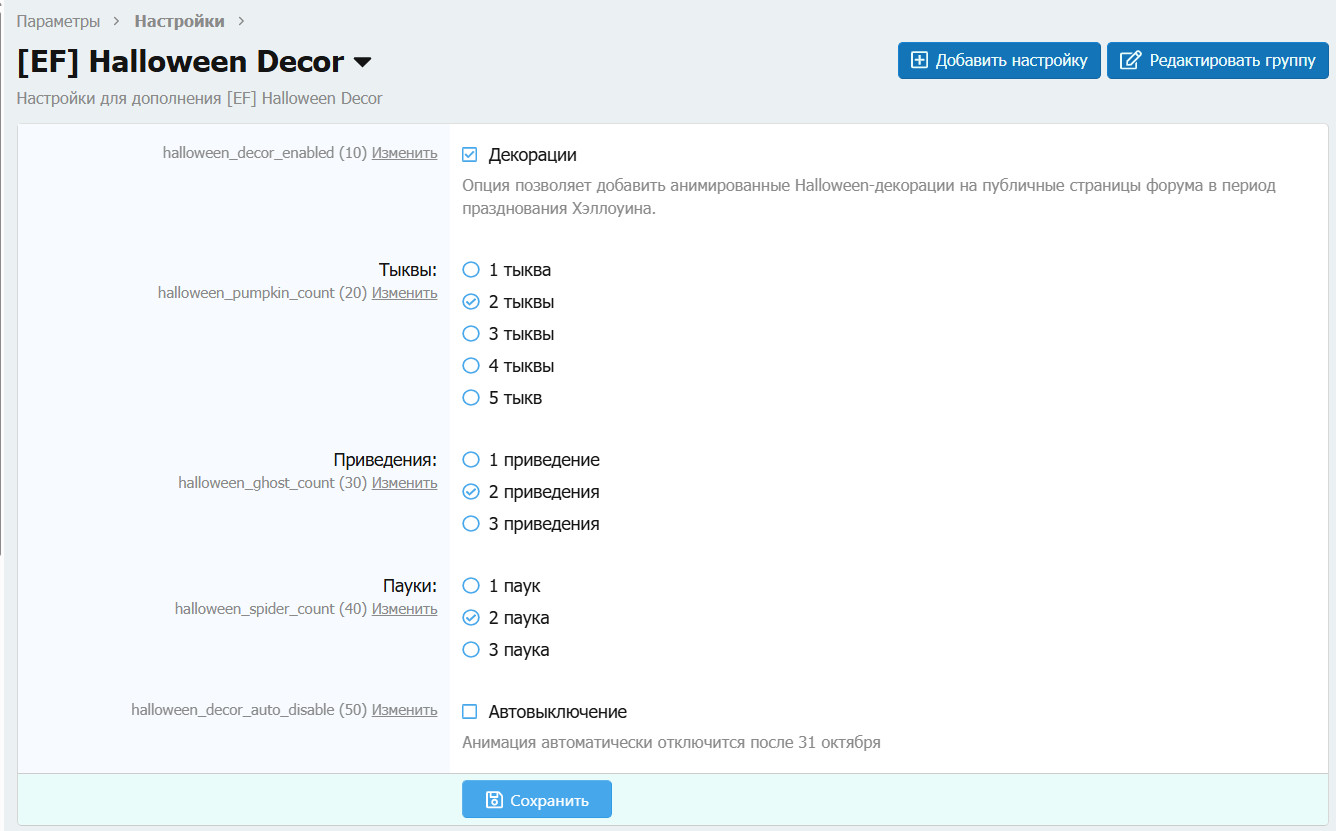Uncheck the Декорации checkbox
The width and height of the screenshot is (1336, 831).
[470, 155]
